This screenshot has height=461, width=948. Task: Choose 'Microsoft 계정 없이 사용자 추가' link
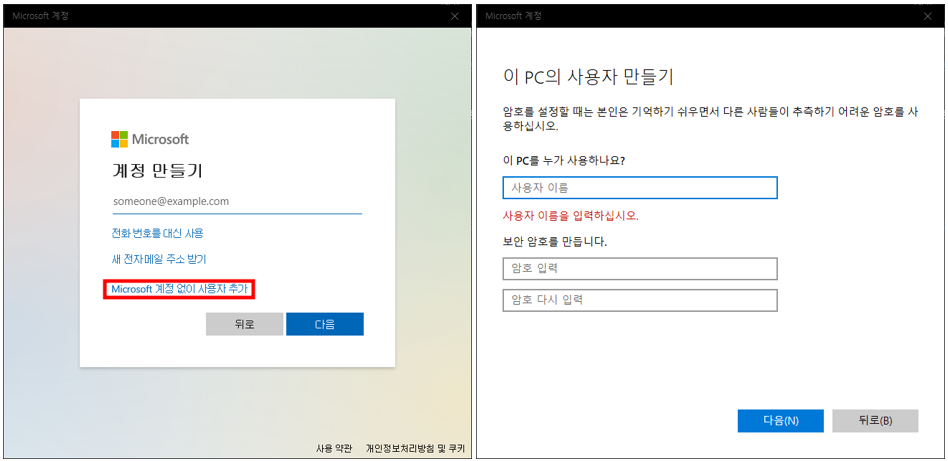pos(179,290)
